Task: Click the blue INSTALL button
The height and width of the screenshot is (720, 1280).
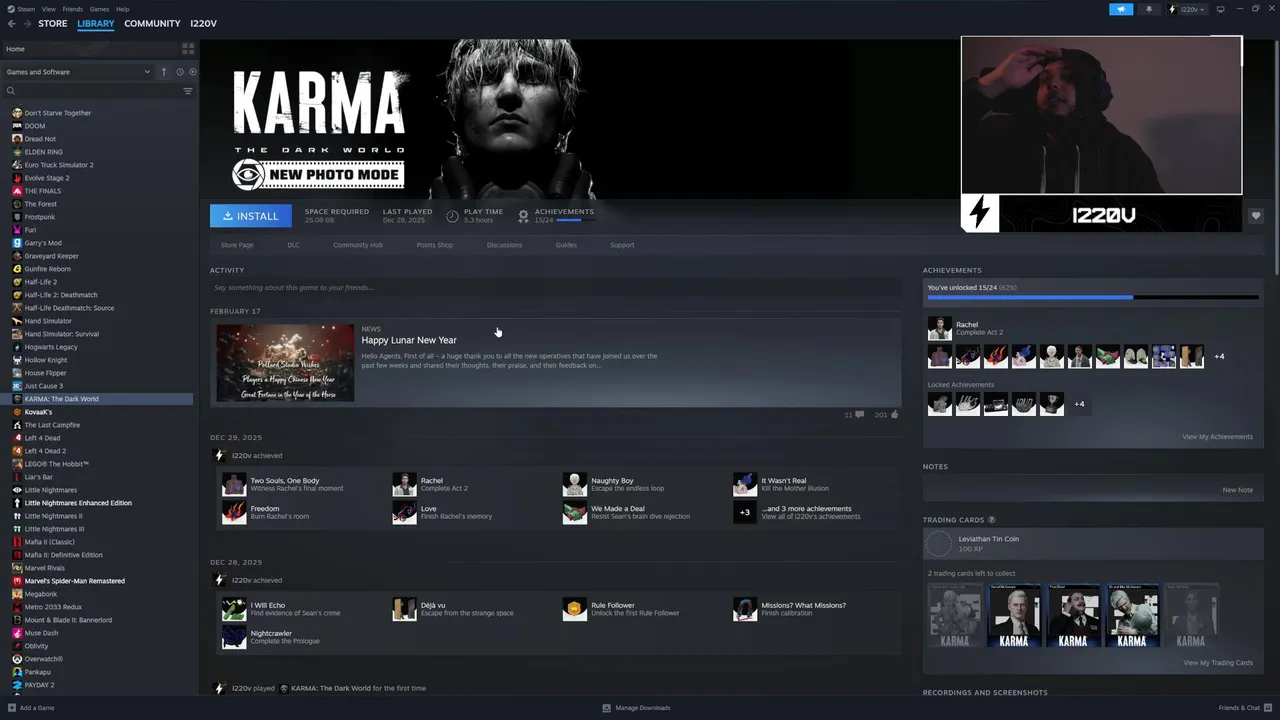Action: click(251, 216)
